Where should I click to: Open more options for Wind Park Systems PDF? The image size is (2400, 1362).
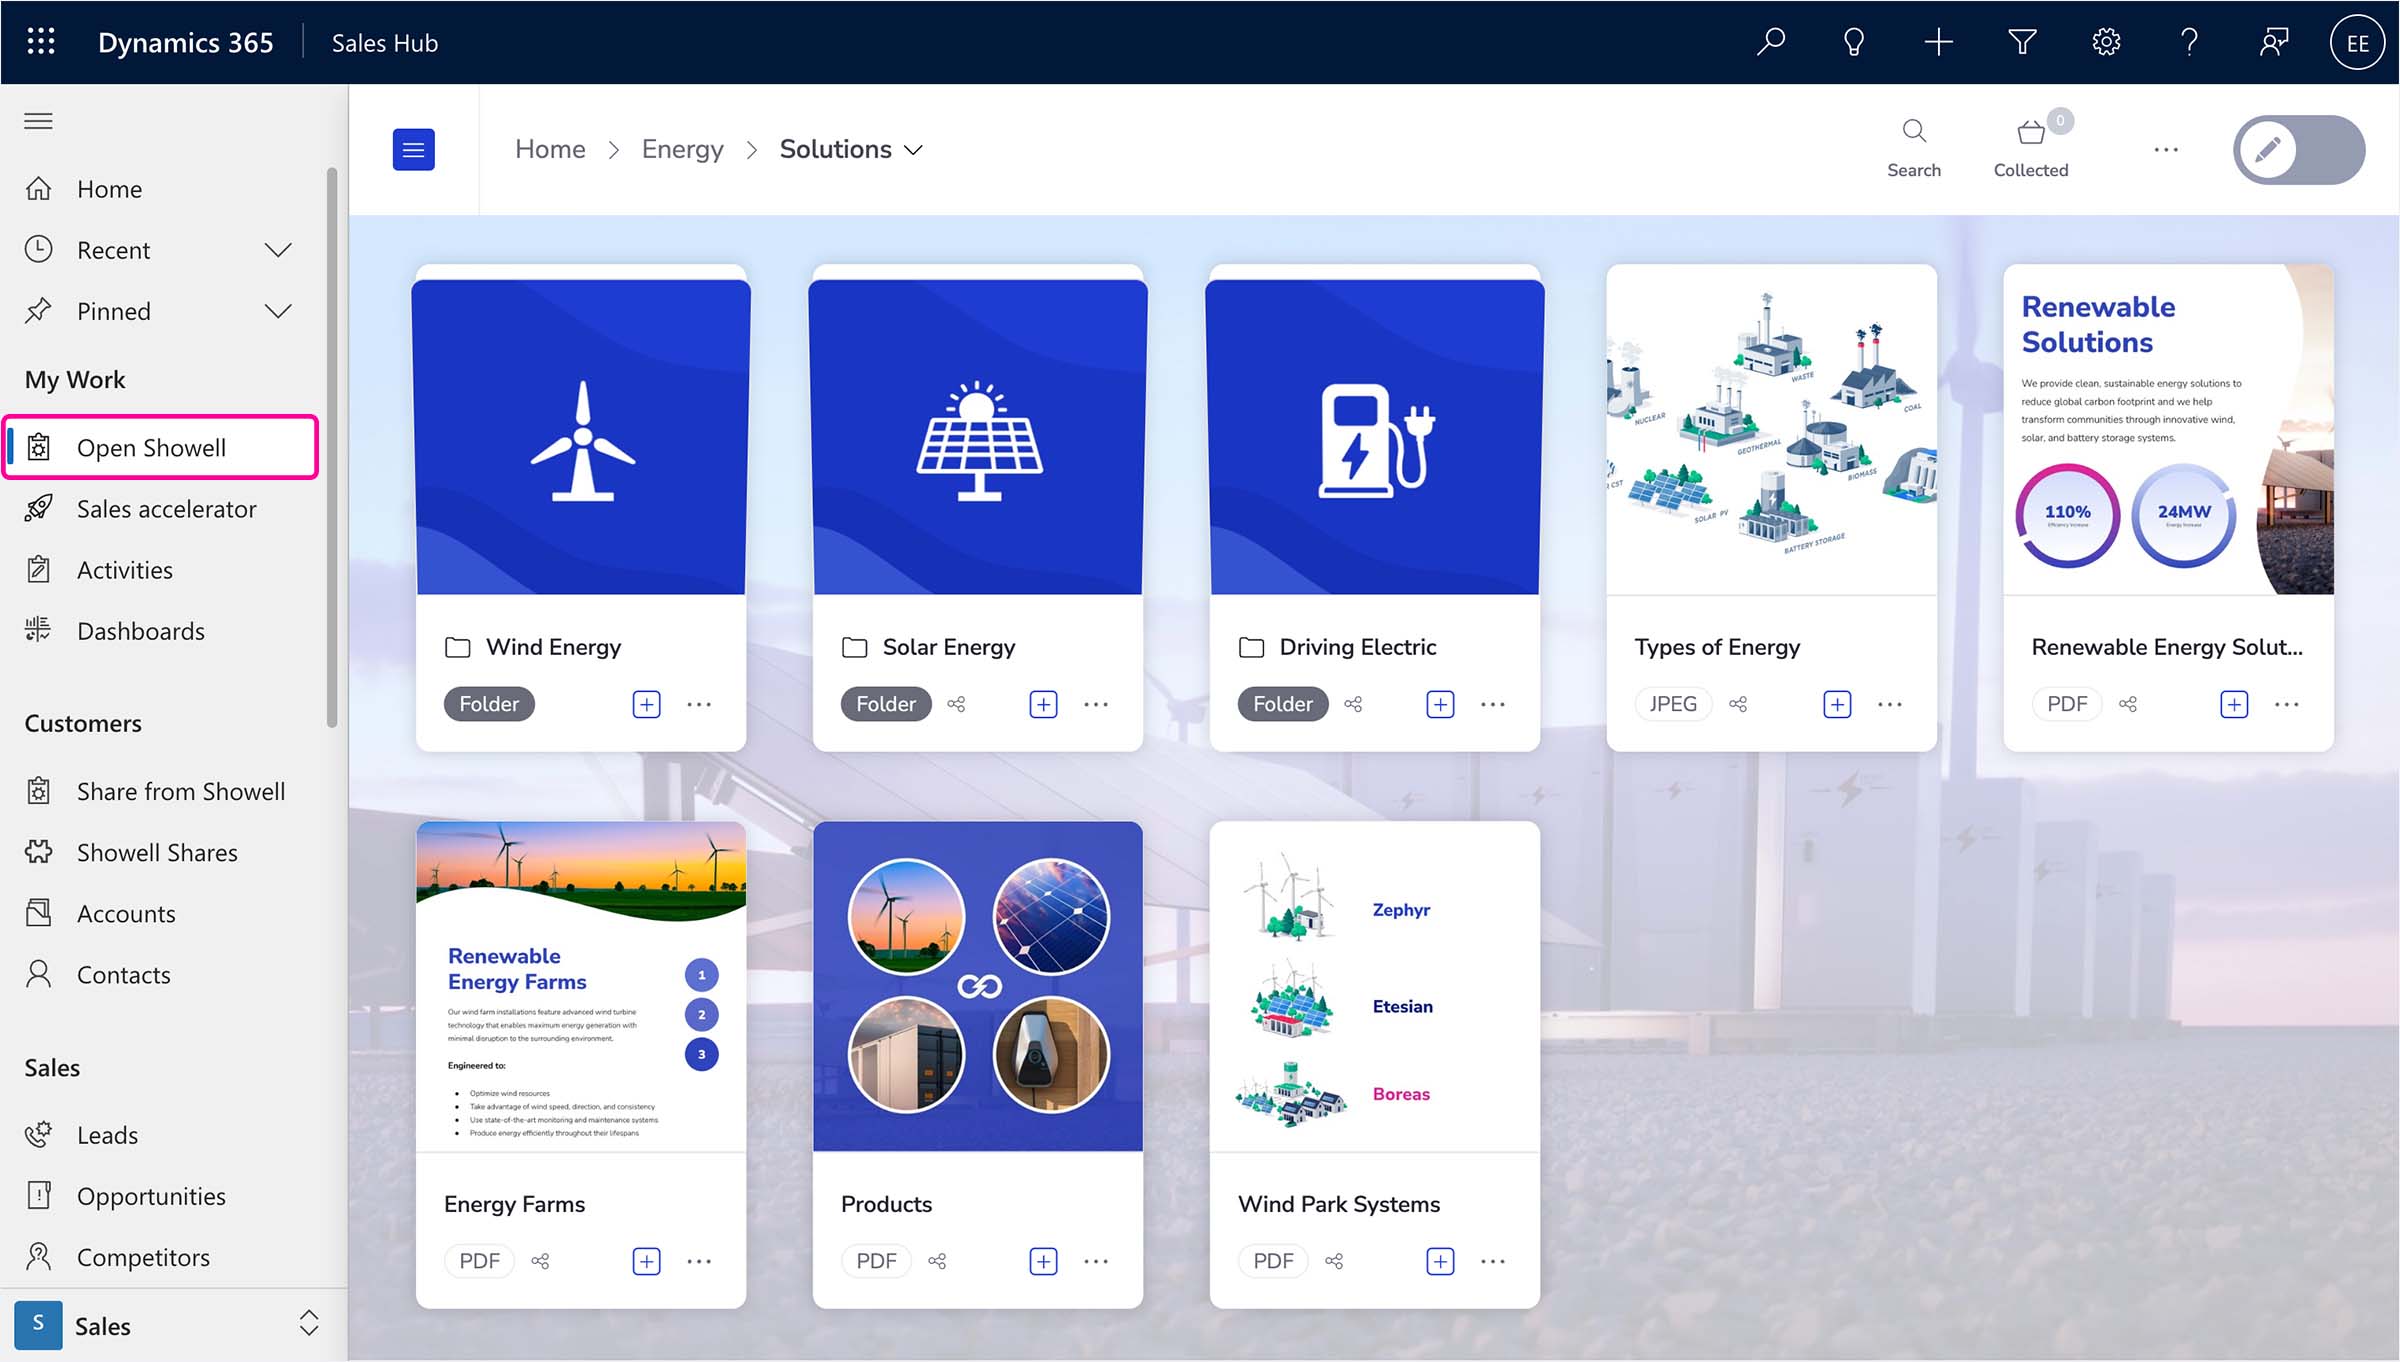[x=1492, y=1261]
